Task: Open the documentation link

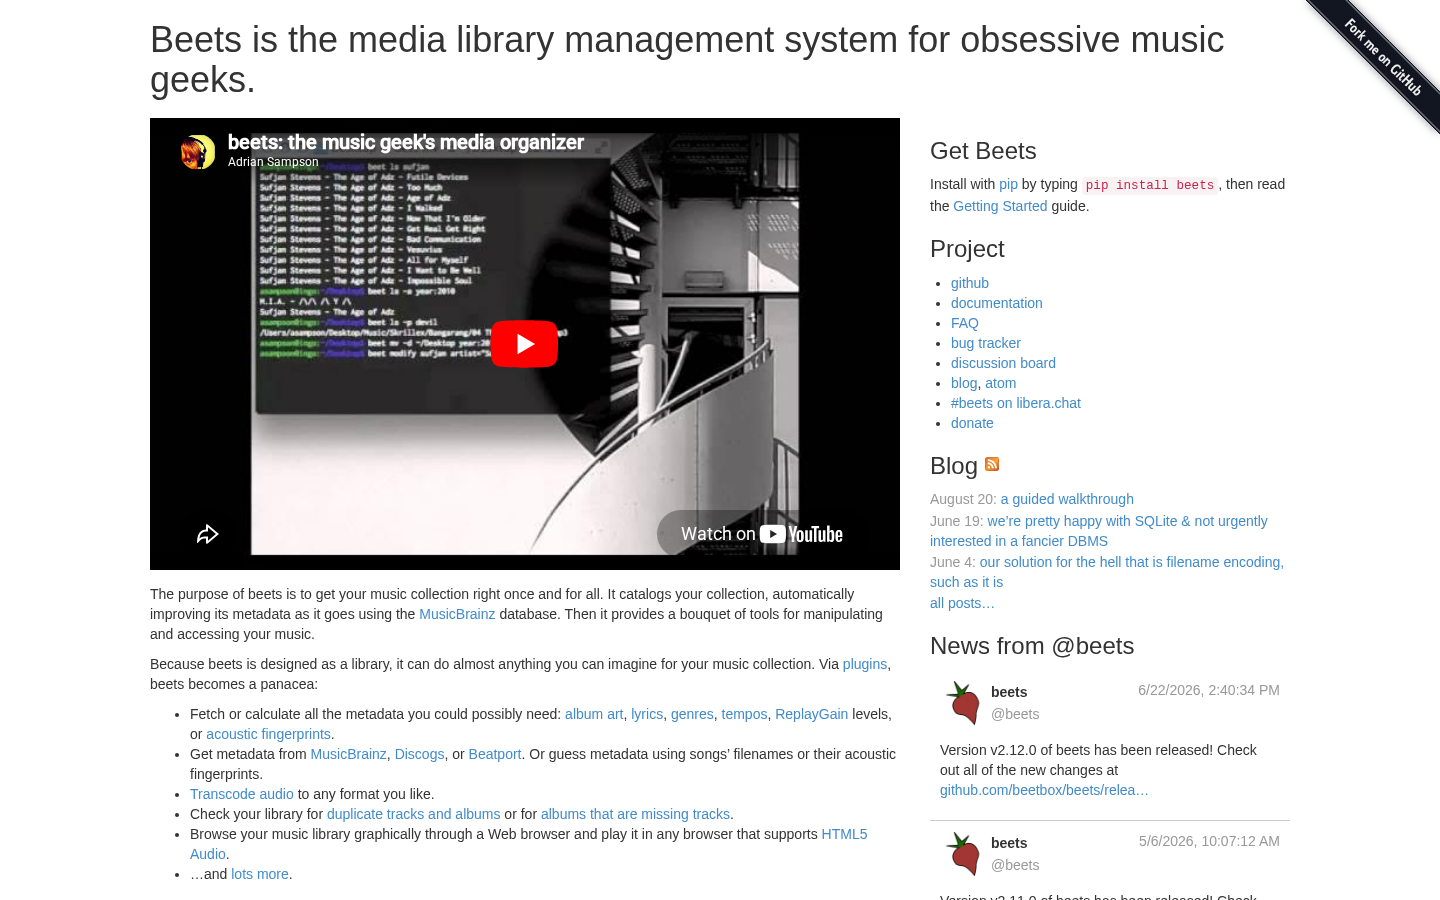Action: coord(997,303)
